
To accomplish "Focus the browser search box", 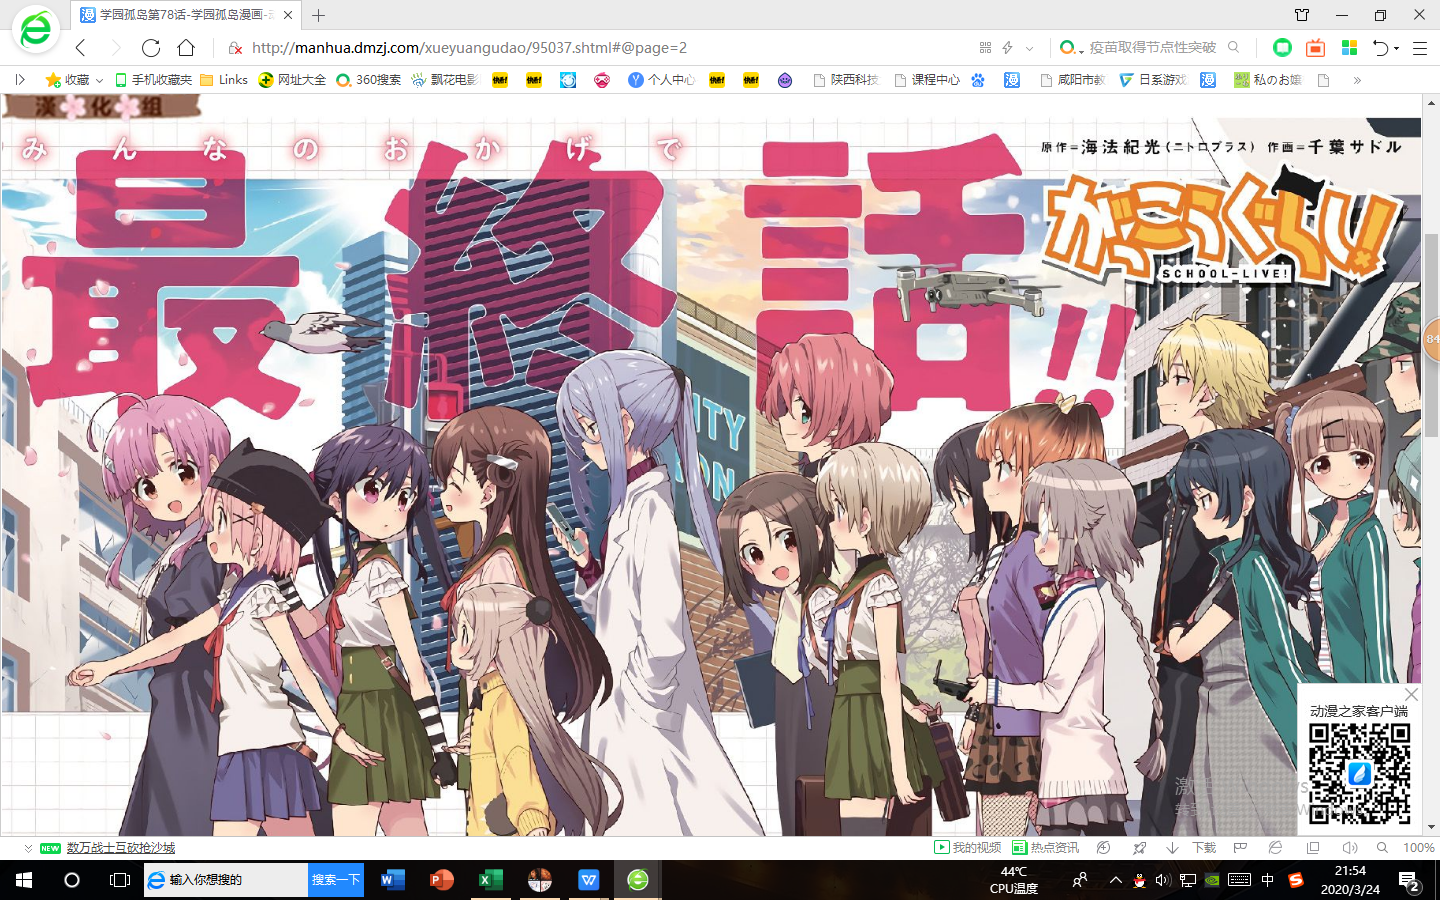I will pyautogui.click(x=1152, y=48).
